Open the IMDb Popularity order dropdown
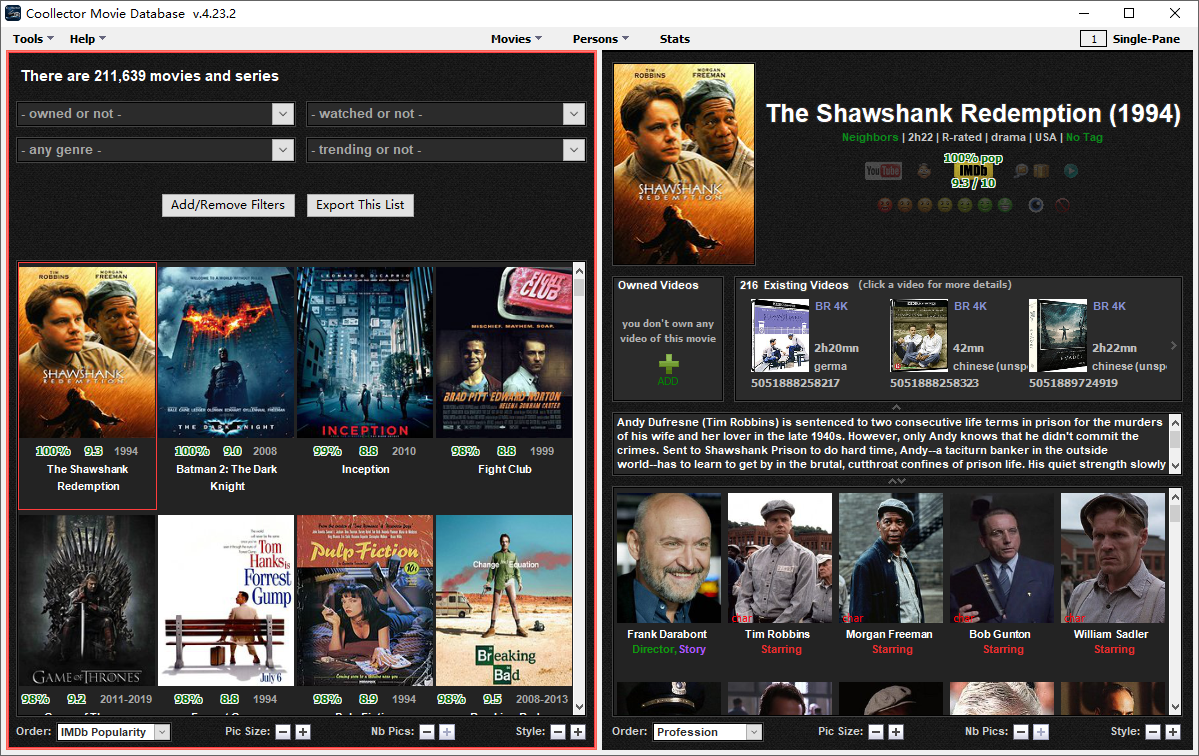The image size is (1199, 756). (113, 732)
